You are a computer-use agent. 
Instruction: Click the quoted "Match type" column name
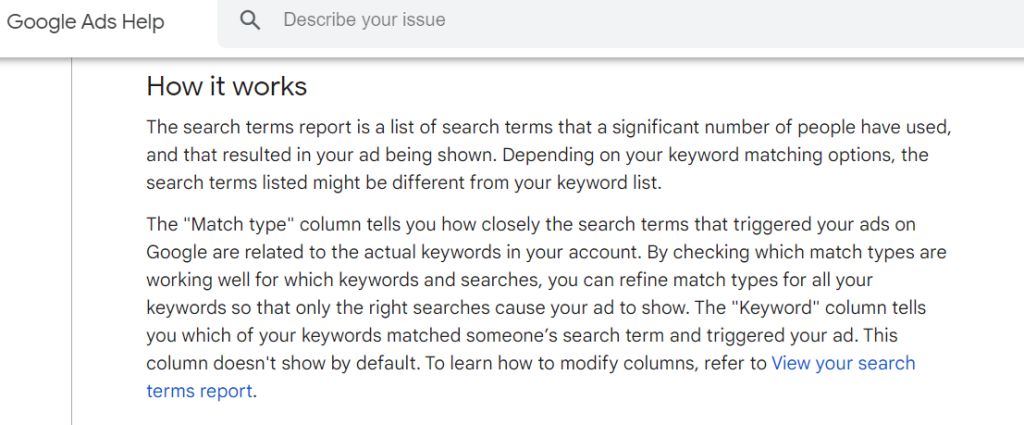click(238, 224)
